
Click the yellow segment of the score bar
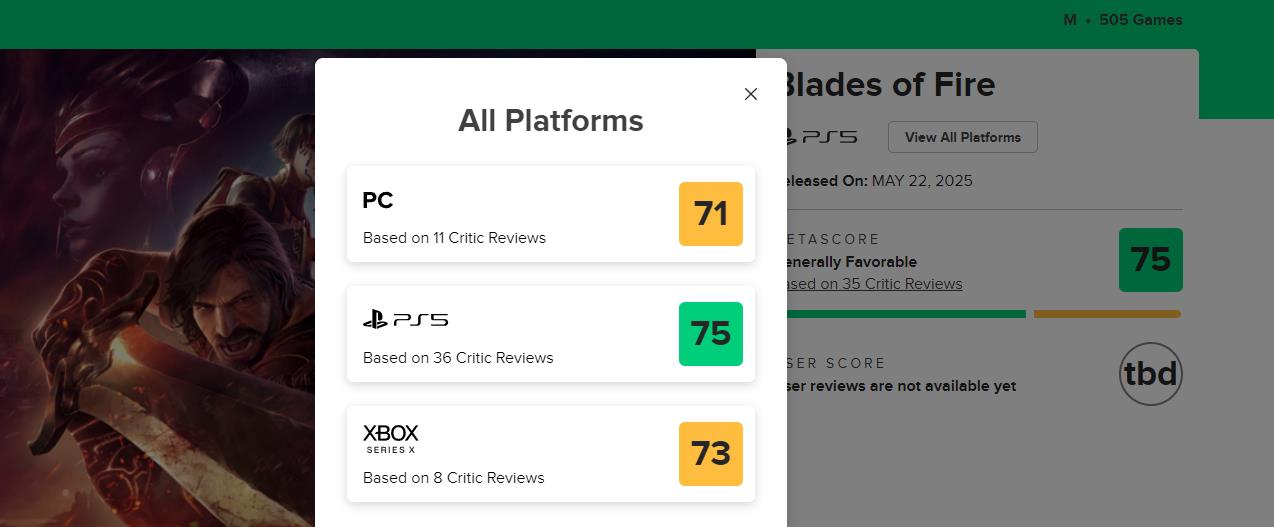1107,314
